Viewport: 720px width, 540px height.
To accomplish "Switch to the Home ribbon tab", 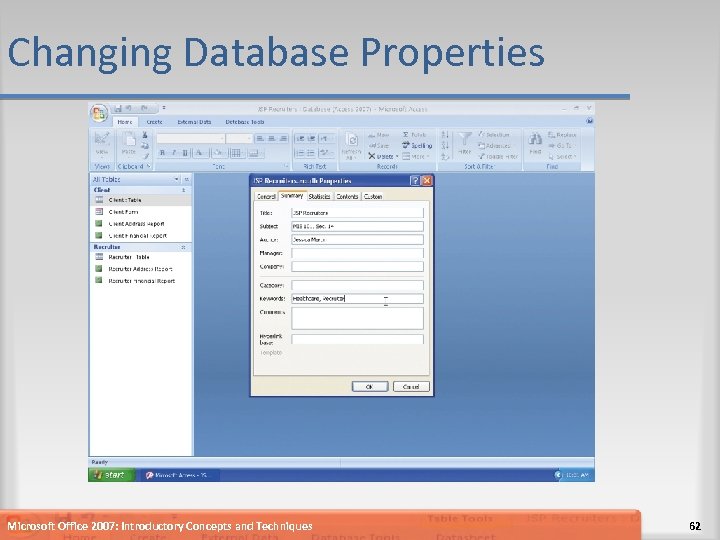I will point(125,122).
